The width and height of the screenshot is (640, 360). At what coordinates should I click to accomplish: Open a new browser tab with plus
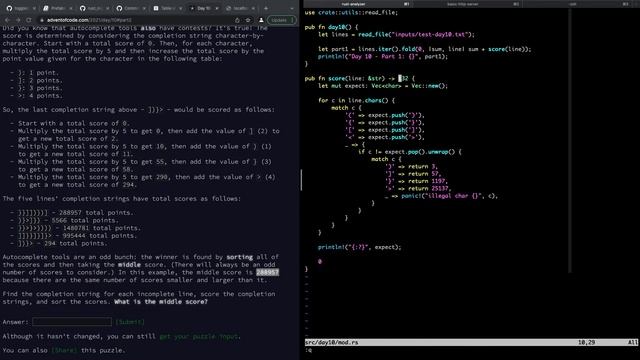(x=266, y=8)
